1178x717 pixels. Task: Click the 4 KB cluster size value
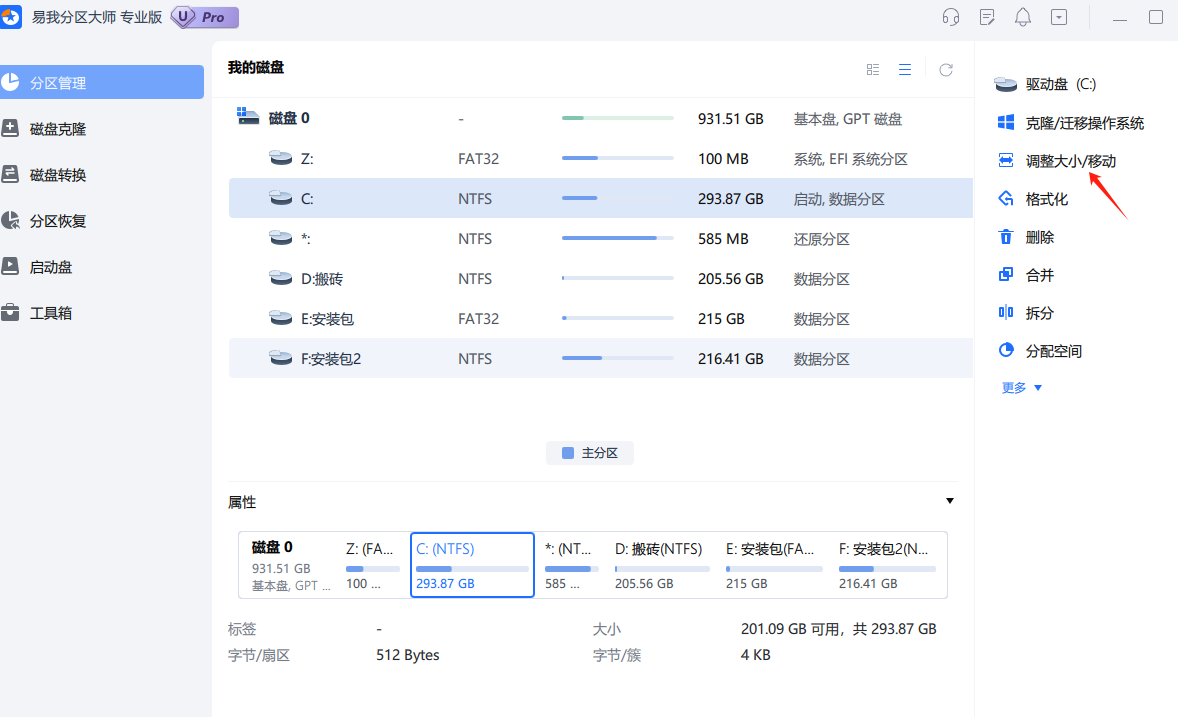[x=756, y=655]
